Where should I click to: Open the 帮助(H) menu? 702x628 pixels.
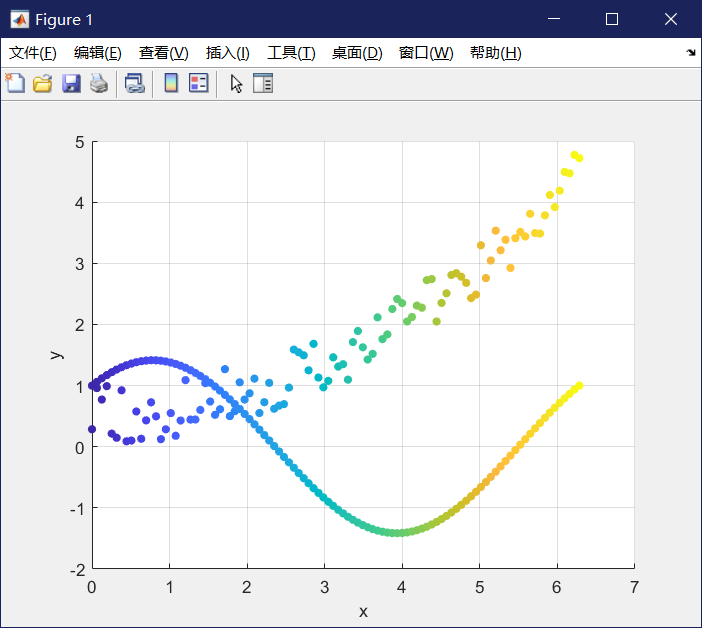496,53
